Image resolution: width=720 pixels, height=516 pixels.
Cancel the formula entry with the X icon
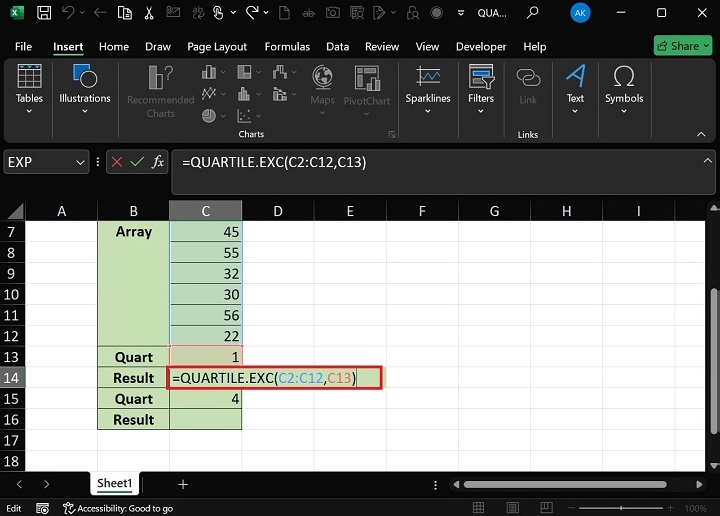click(x=117, y=162)
